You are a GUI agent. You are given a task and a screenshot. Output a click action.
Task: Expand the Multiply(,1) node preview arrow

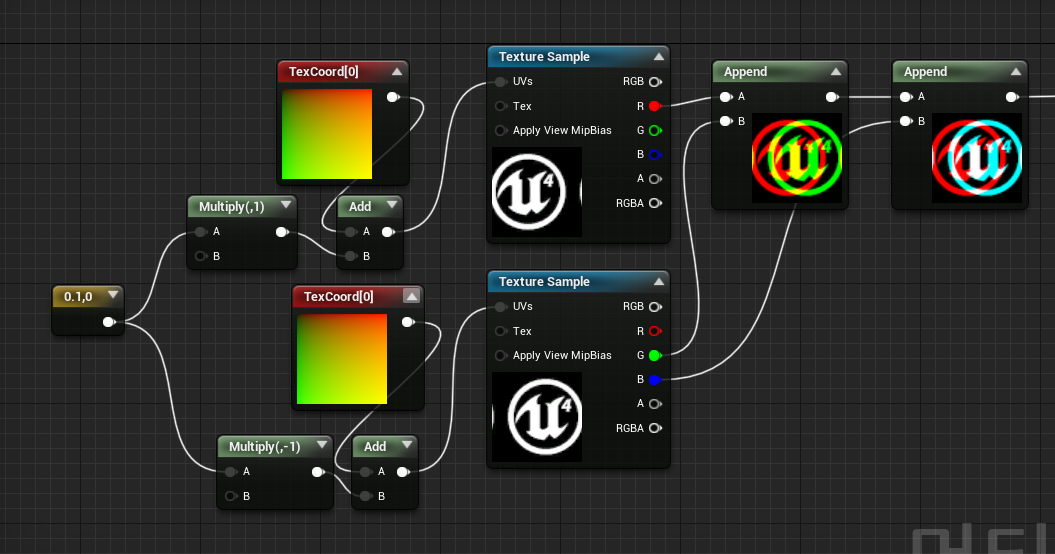(286, 205)
